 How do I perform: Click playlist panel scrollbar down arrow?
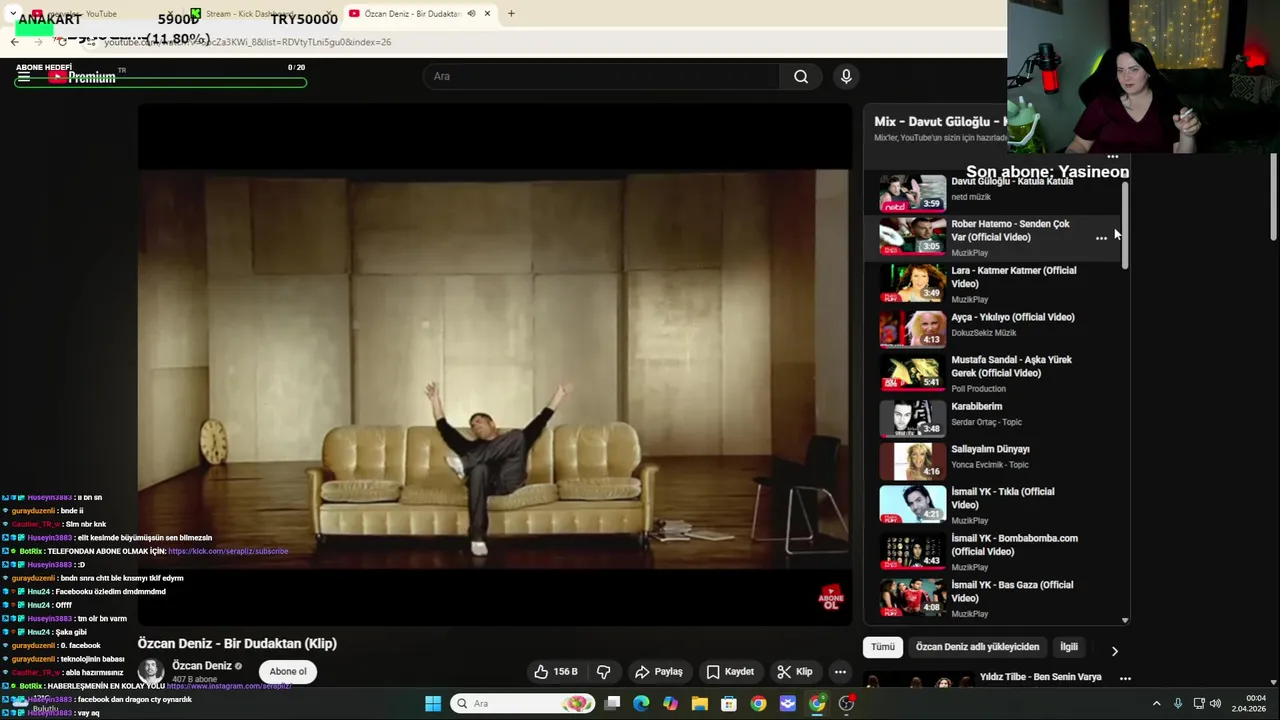[1125, 620]
